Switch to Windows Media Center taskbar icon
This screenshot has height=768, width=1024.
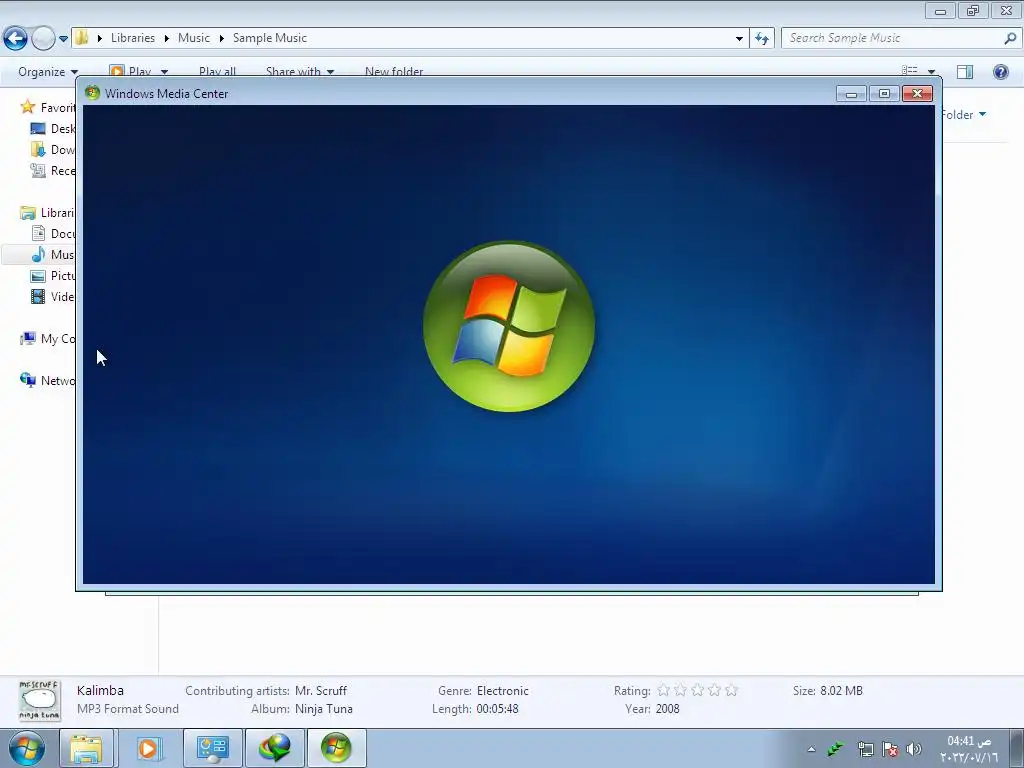point(336,748)
